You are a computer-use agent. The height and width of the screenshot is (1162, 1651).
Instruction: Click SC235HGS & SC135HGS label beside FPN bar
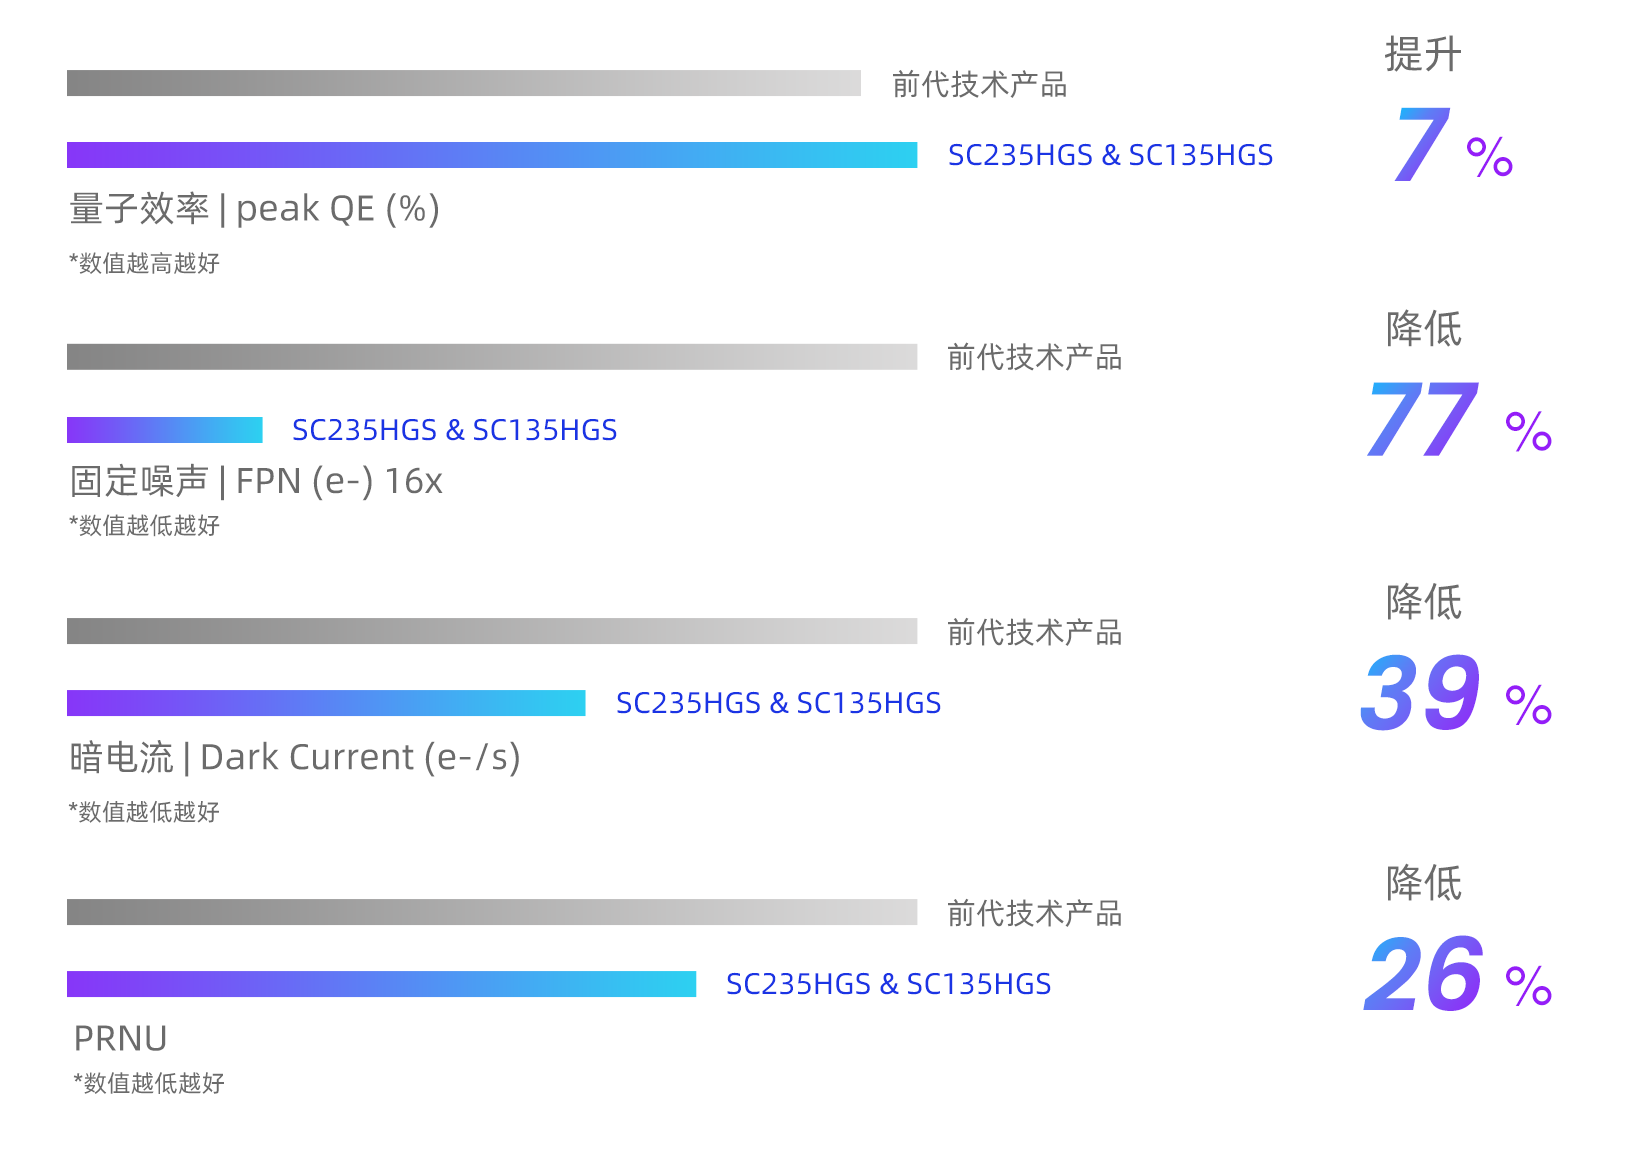[x=455, y=430]
